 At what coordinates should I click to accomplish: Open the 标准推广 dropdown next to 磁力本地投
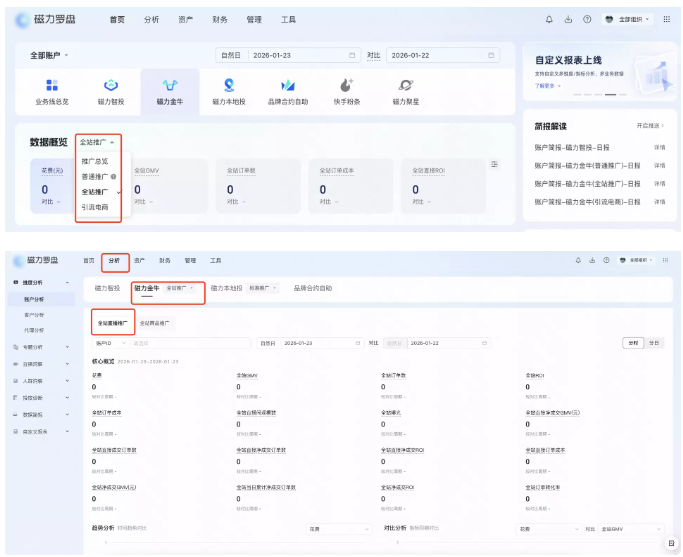coord(263,288)
